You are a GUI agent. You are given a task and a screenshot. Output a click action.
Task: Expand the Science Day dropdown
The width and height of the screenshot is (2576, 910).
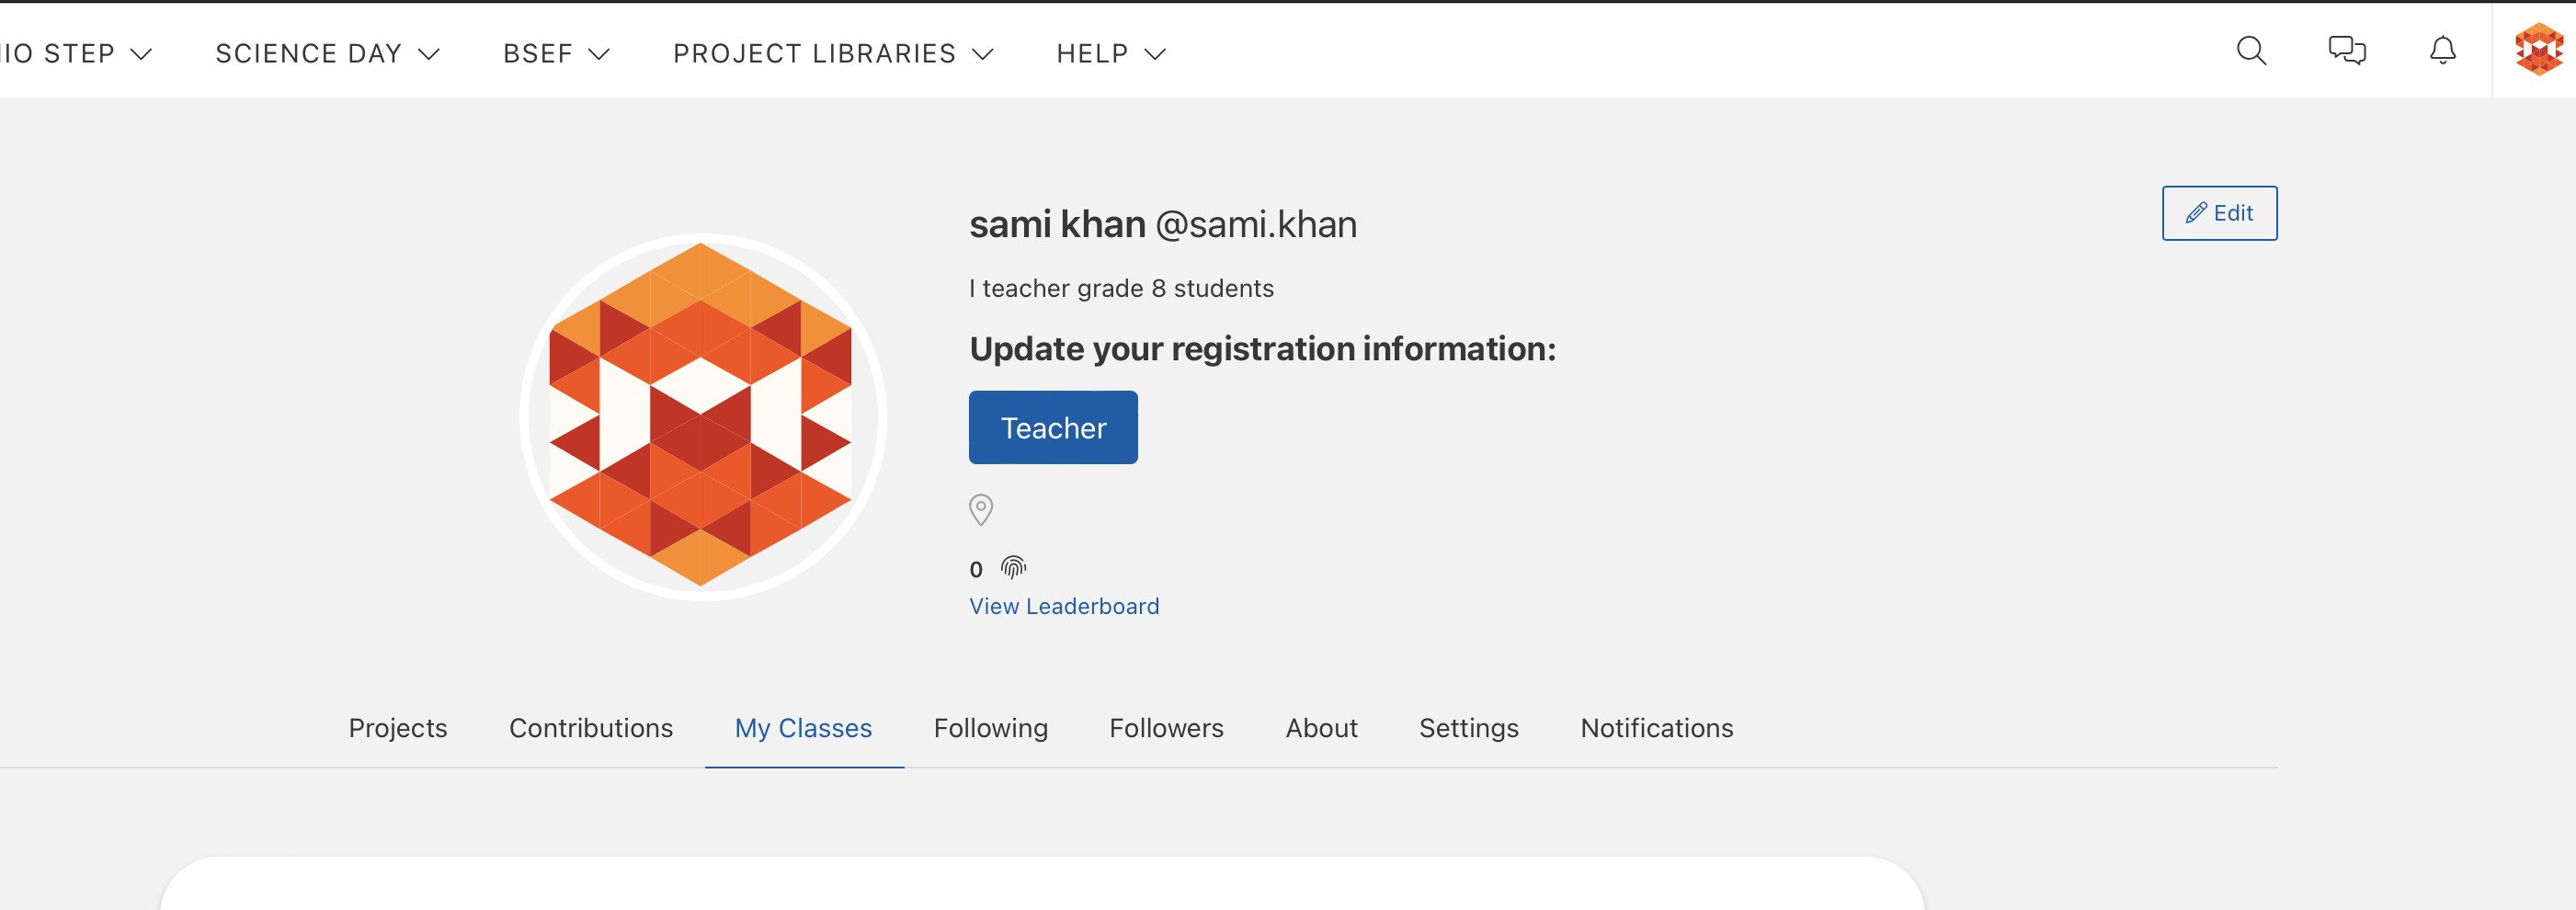[327, 53]
